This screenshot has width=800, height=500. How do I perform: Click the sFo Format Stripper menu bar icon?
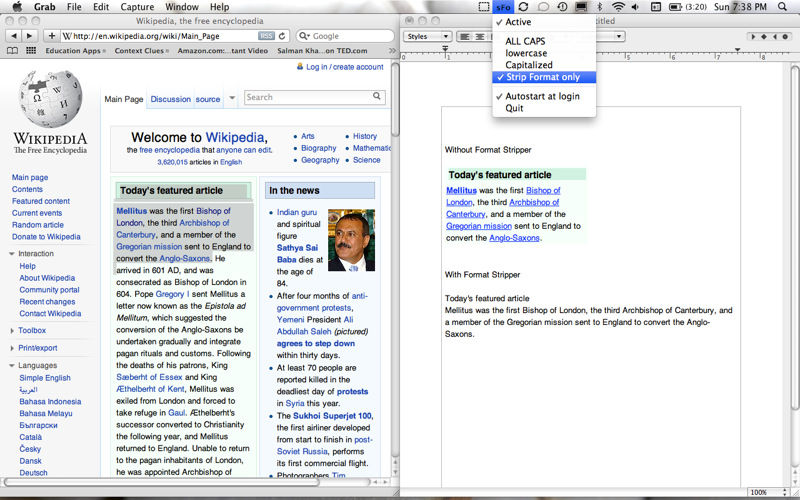503,7
